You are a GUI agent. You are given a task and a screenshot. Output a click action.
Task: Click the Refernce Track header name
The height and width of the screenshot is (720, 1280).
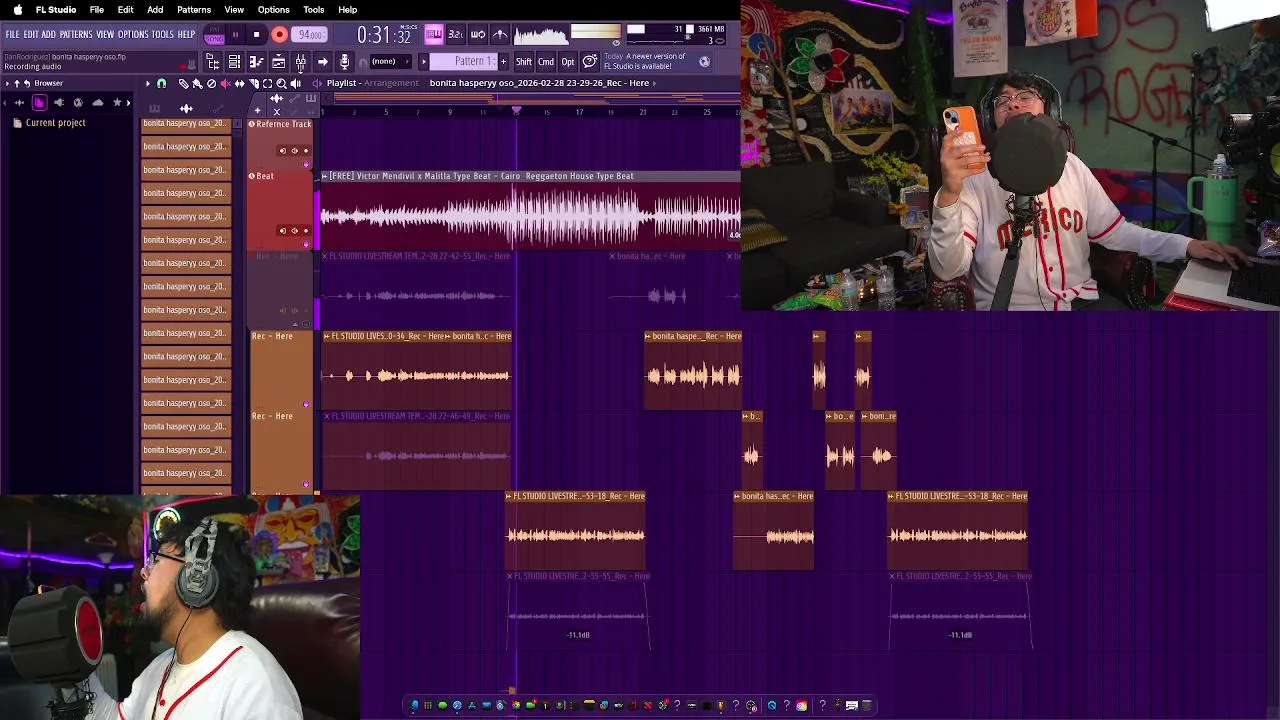pos(283,124)
